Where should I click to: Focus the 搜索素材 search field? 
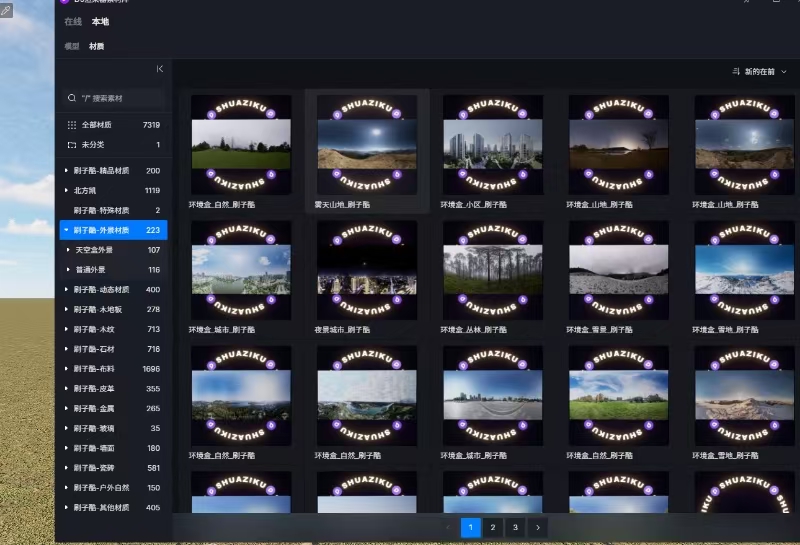tap(114, 98)
